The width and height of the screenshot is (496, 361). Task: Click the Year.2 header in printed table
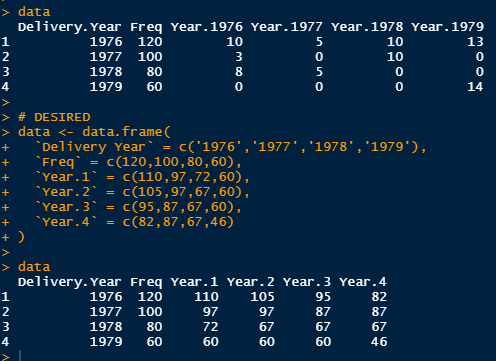pos(251,282)
